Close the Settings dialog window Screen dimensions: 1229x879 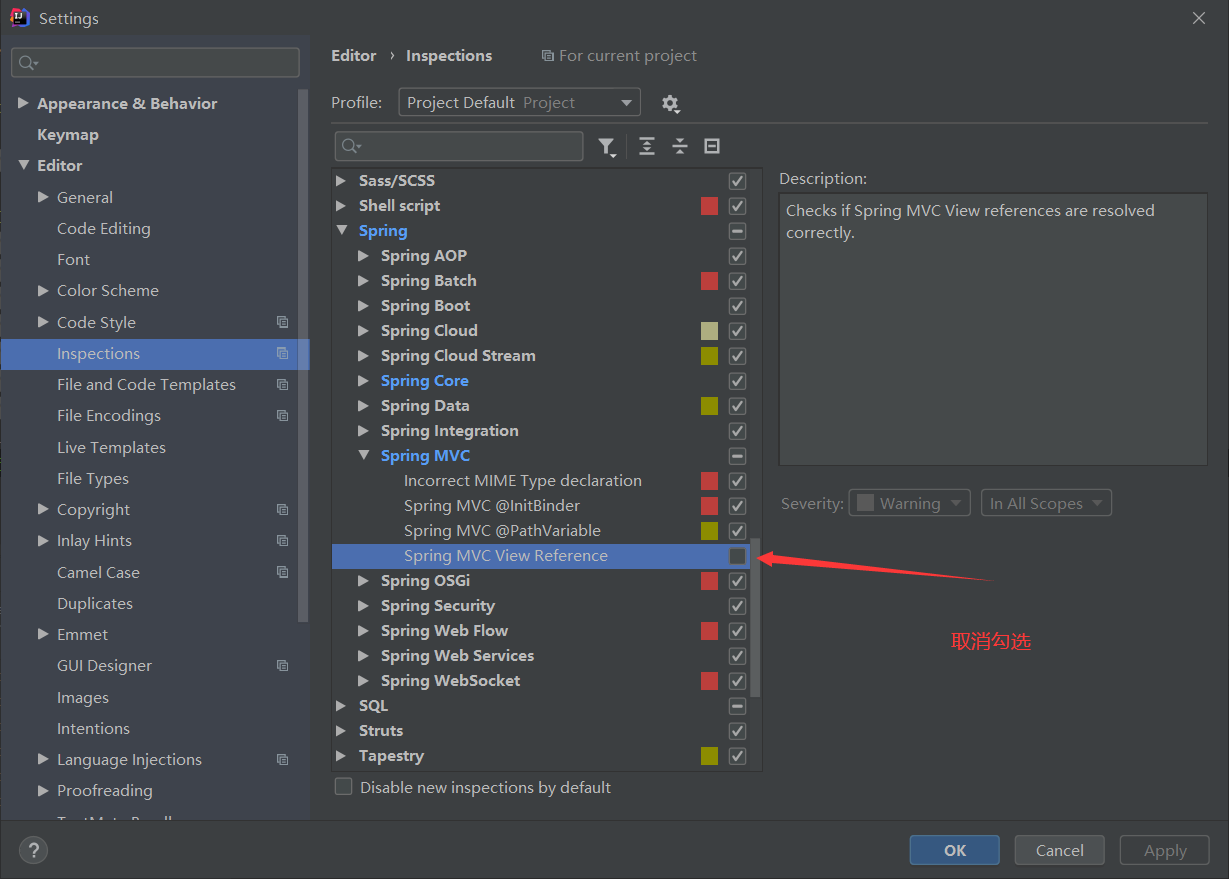click(x=1199, y=18)
